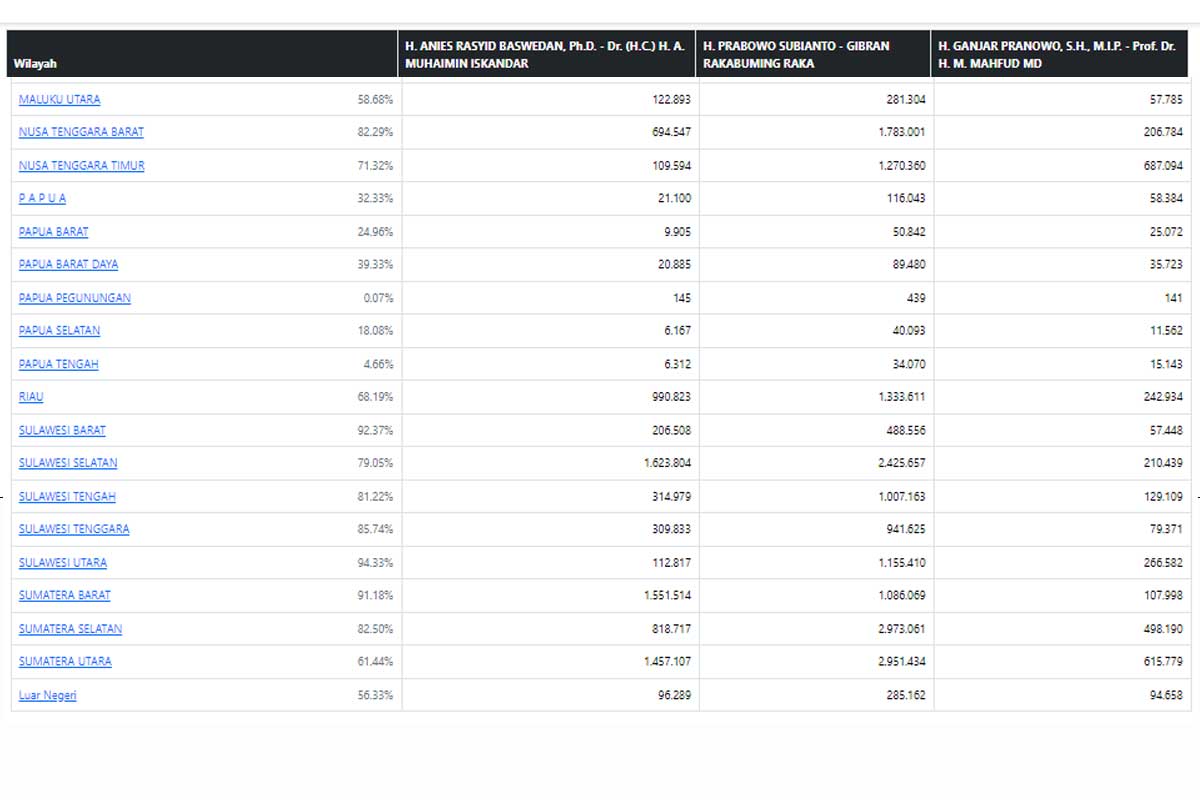This screenshot has width=1200, height=800.
Task: Select the 94.33% value for Sulawesi Utara
Action: click(375, 562)
